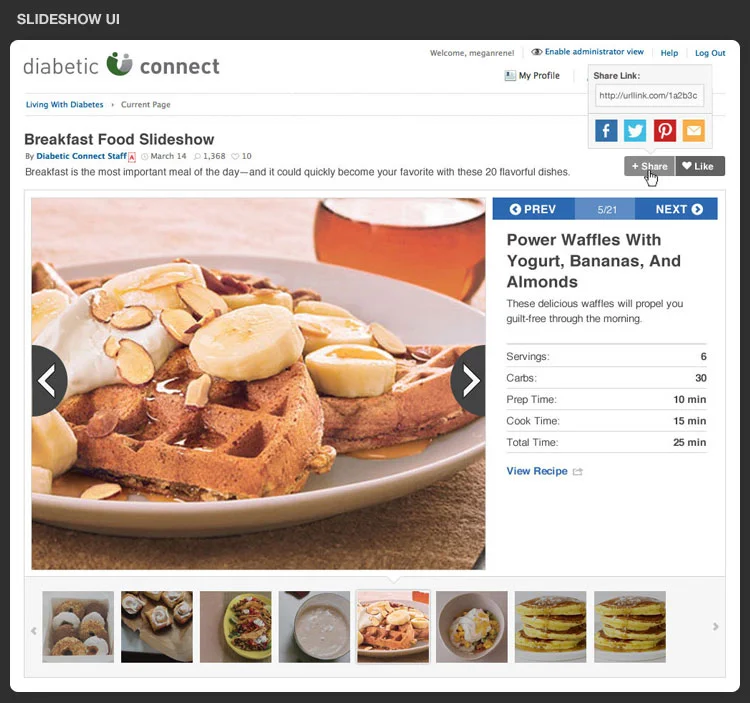Go to PREV slide
This screenshot has height=703, width=750.
533,209
